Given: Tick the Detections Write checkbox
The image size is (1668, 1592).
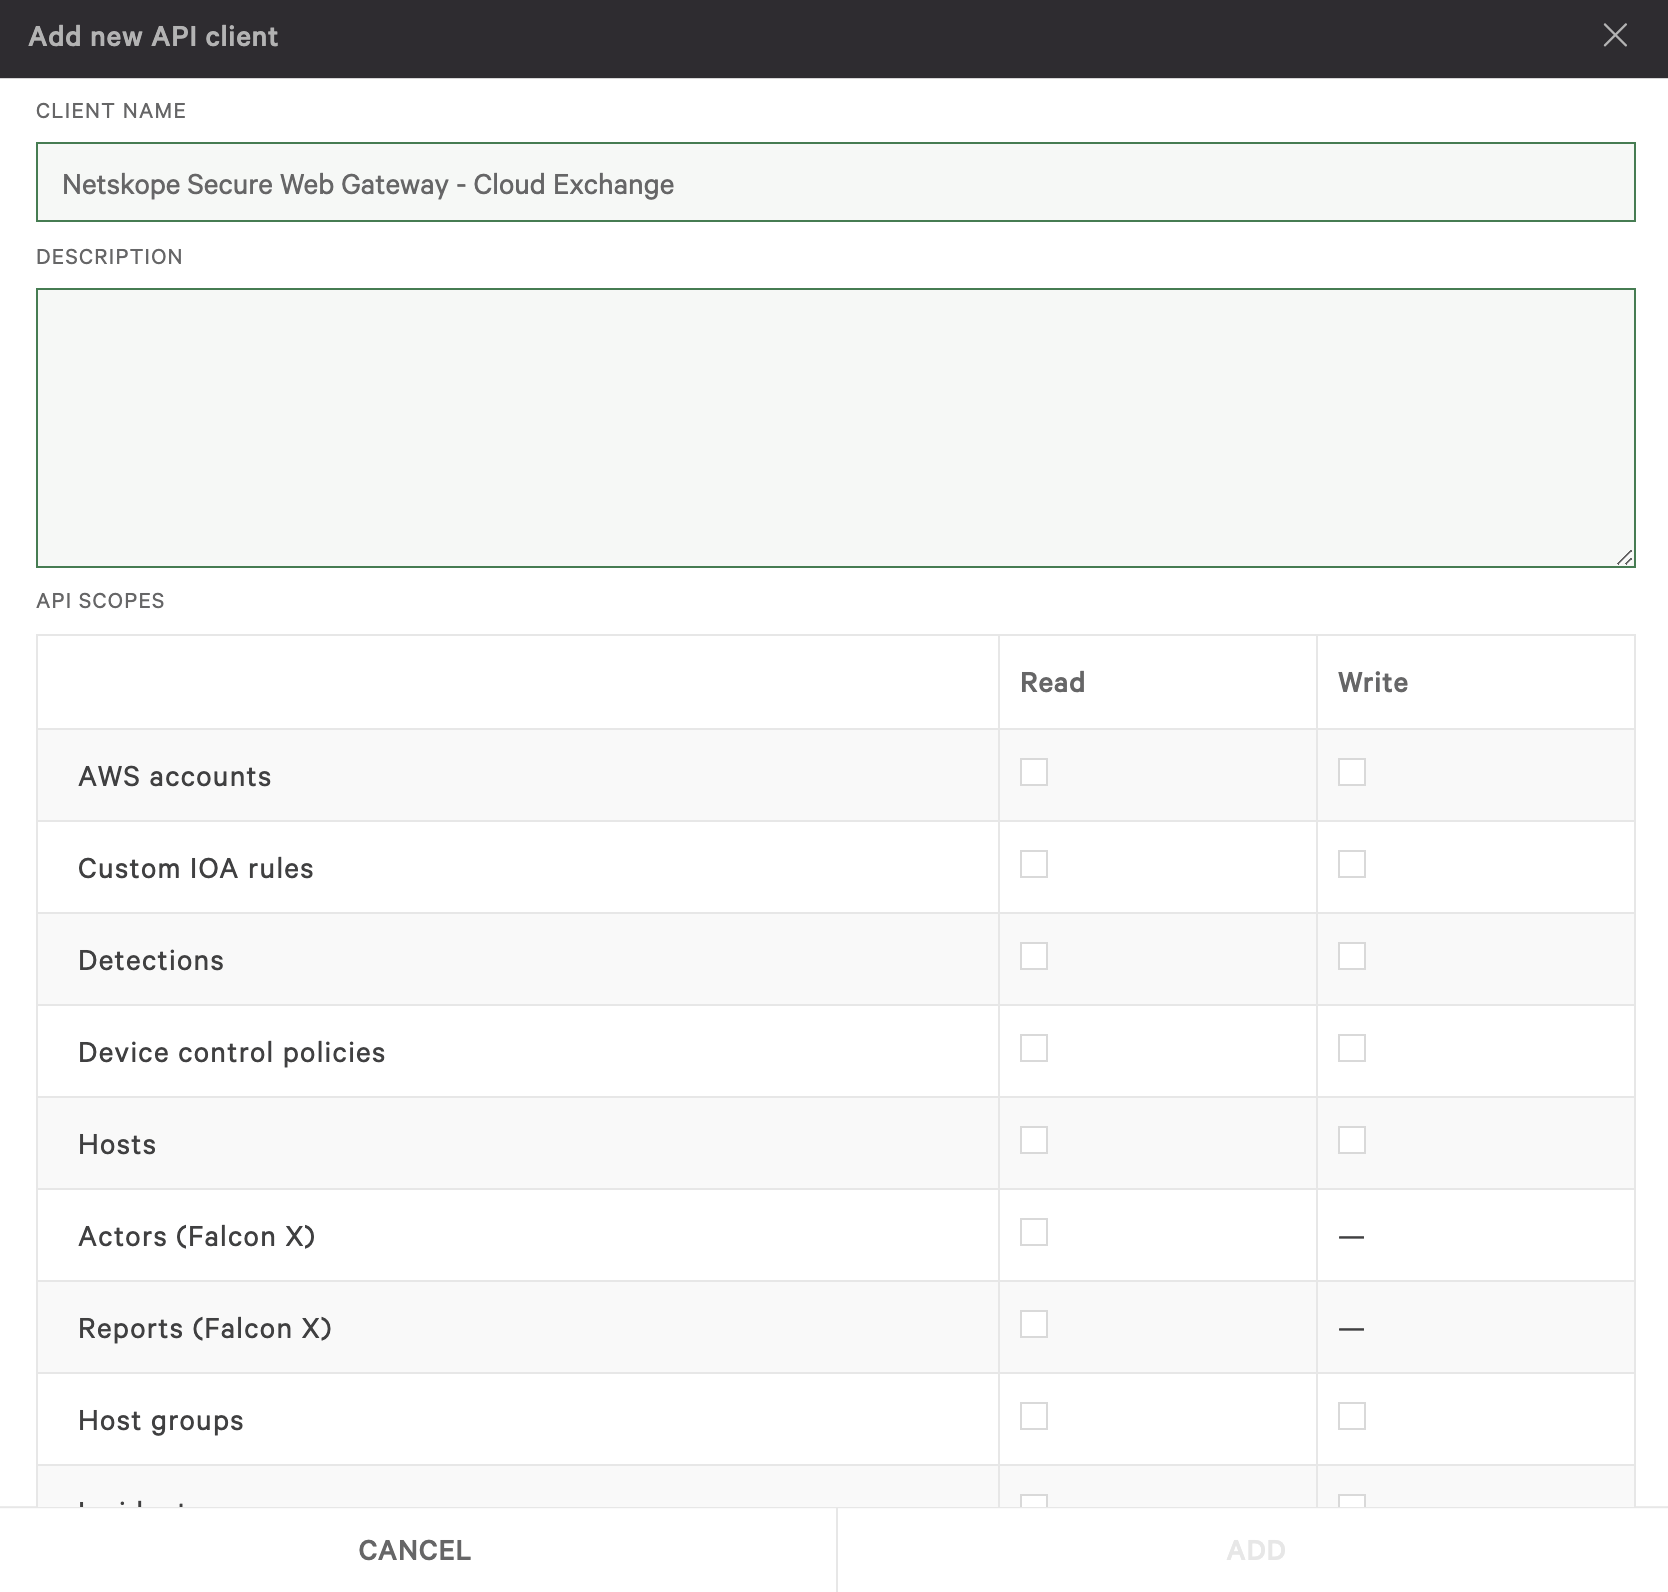Looking at the screenshot, I should tap(1351, 956).
